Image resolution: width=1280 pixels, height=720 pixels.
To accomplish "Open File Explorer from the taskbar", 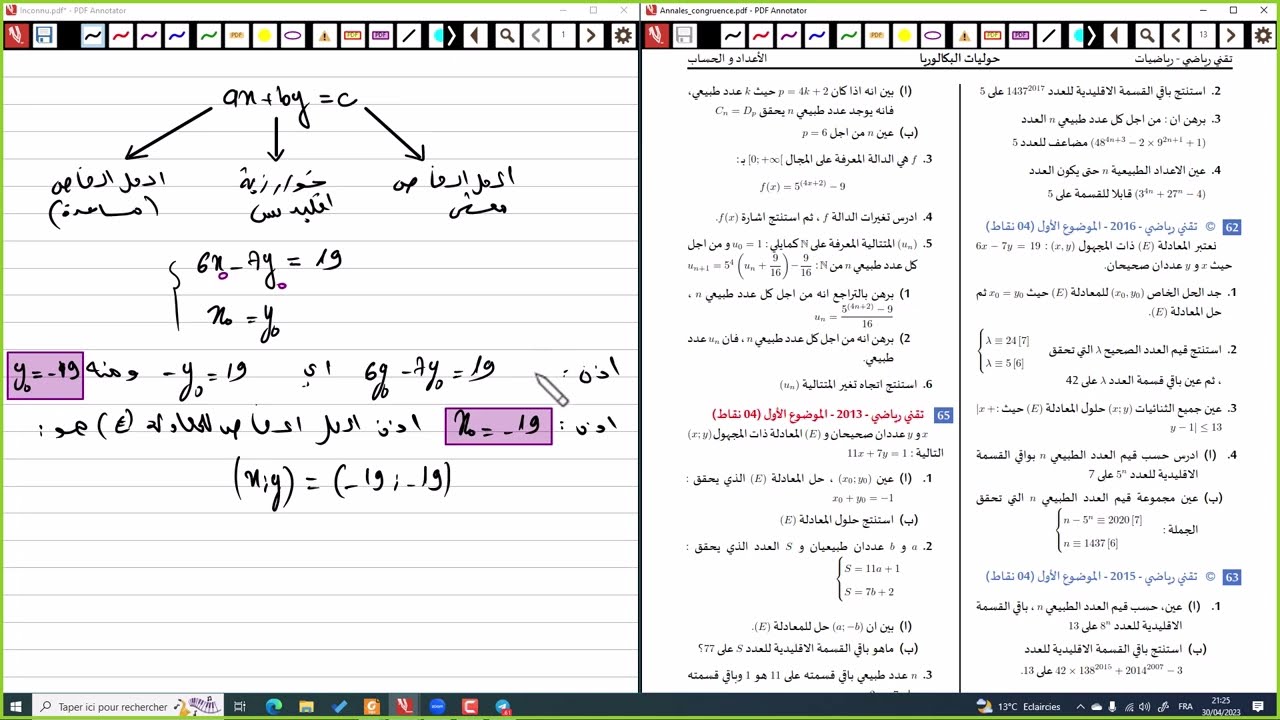I will (x=306, y=707).
